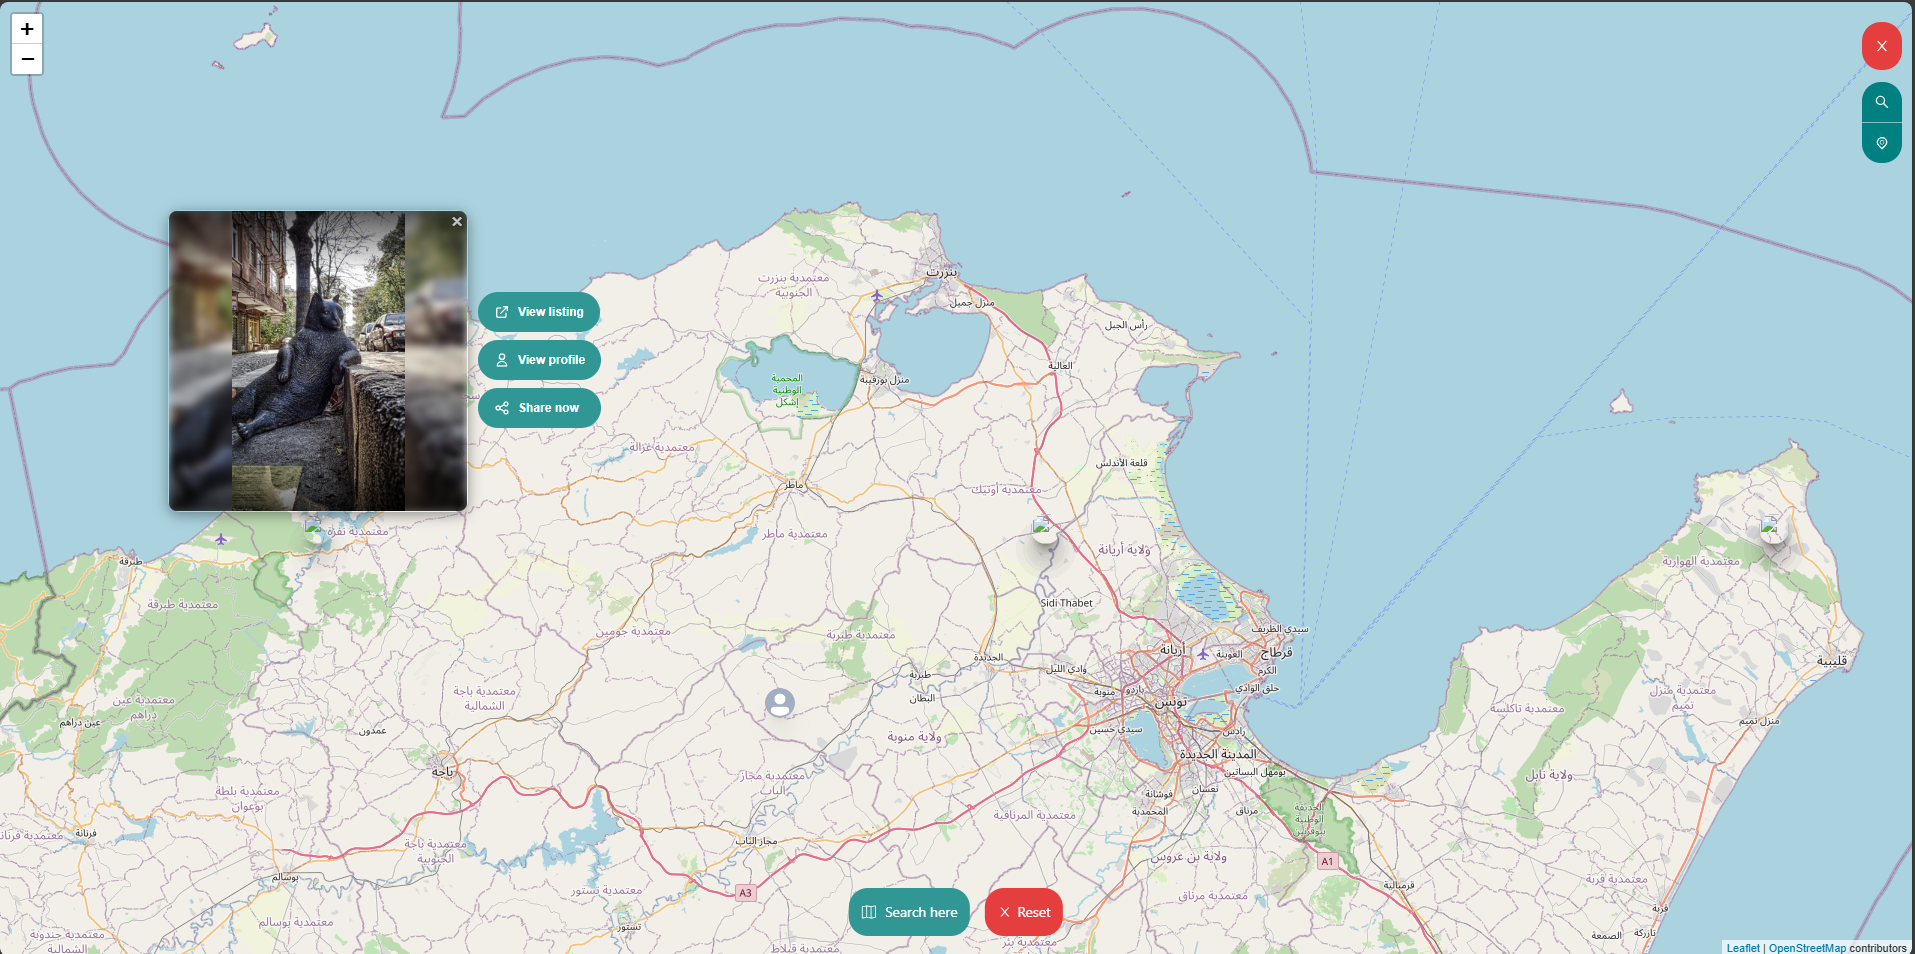Viewport: 1915px width, 954px height.
Task: Open the OpenStreetMap link
Action: click(1807, 948)
